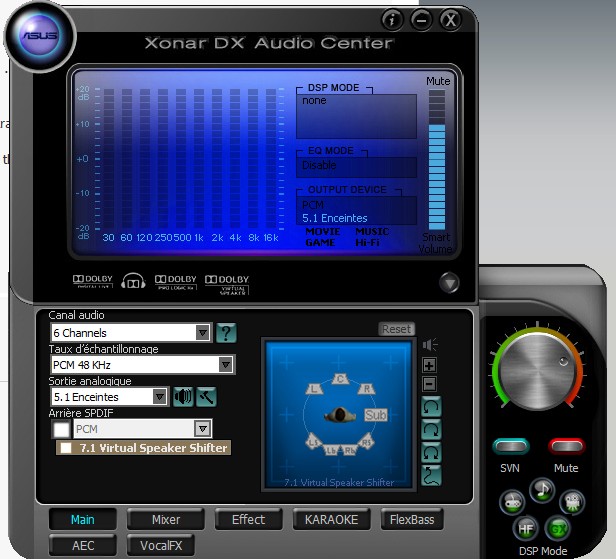Click the L front left speaker icon
Screen dimensions: 616x559
(x=314, y=389)
